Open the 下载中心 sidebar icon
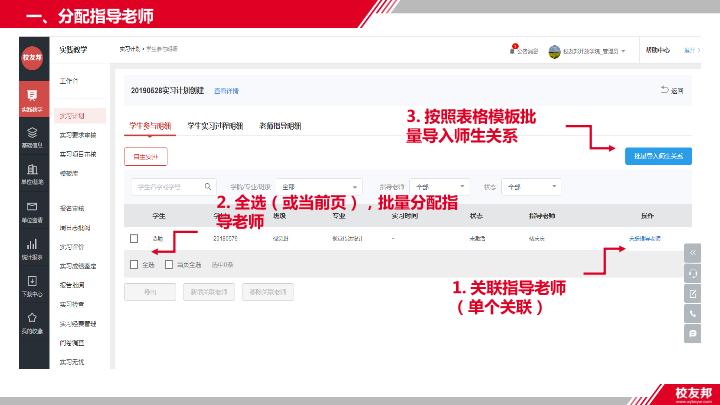This screenshot has width=720, height=405. point(33,285)
